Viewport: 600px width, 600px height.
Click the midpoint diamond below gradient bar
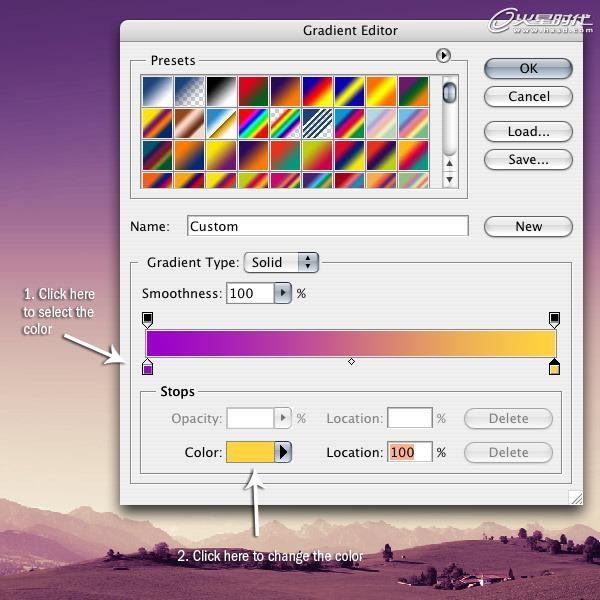pyautogui.click(x=351, y=361)
